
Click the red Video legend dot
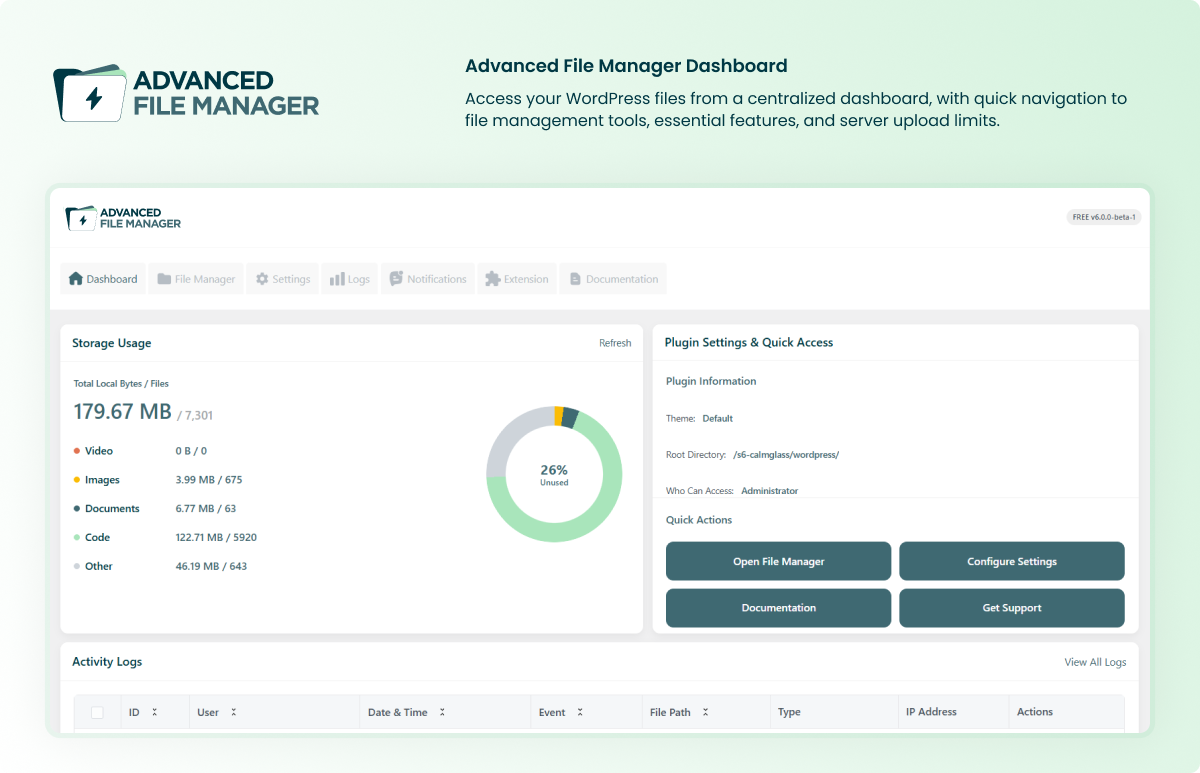pos(77,451)
